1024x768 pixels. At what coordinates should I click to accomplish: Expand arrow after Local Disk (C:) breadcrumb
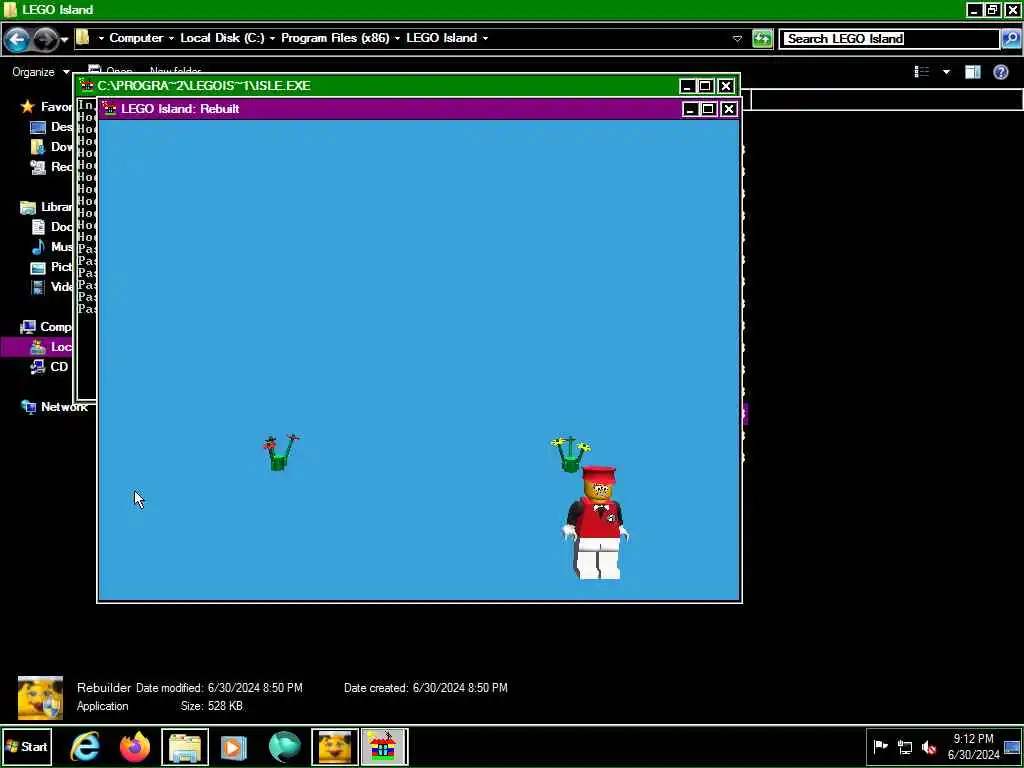272,39
